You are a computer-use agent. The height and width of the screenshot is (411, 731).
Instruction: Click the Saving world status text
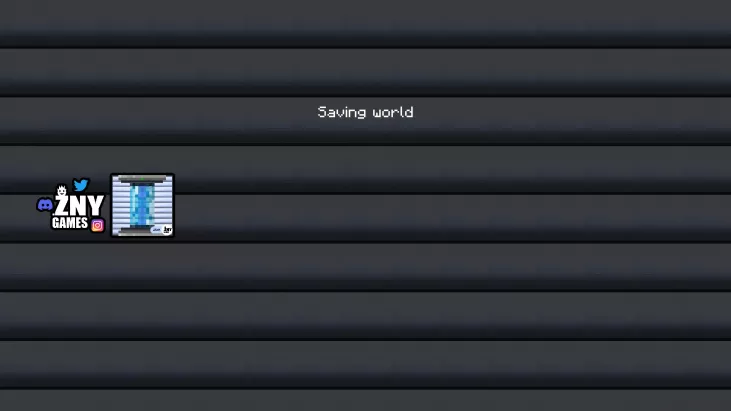point(365,112)
